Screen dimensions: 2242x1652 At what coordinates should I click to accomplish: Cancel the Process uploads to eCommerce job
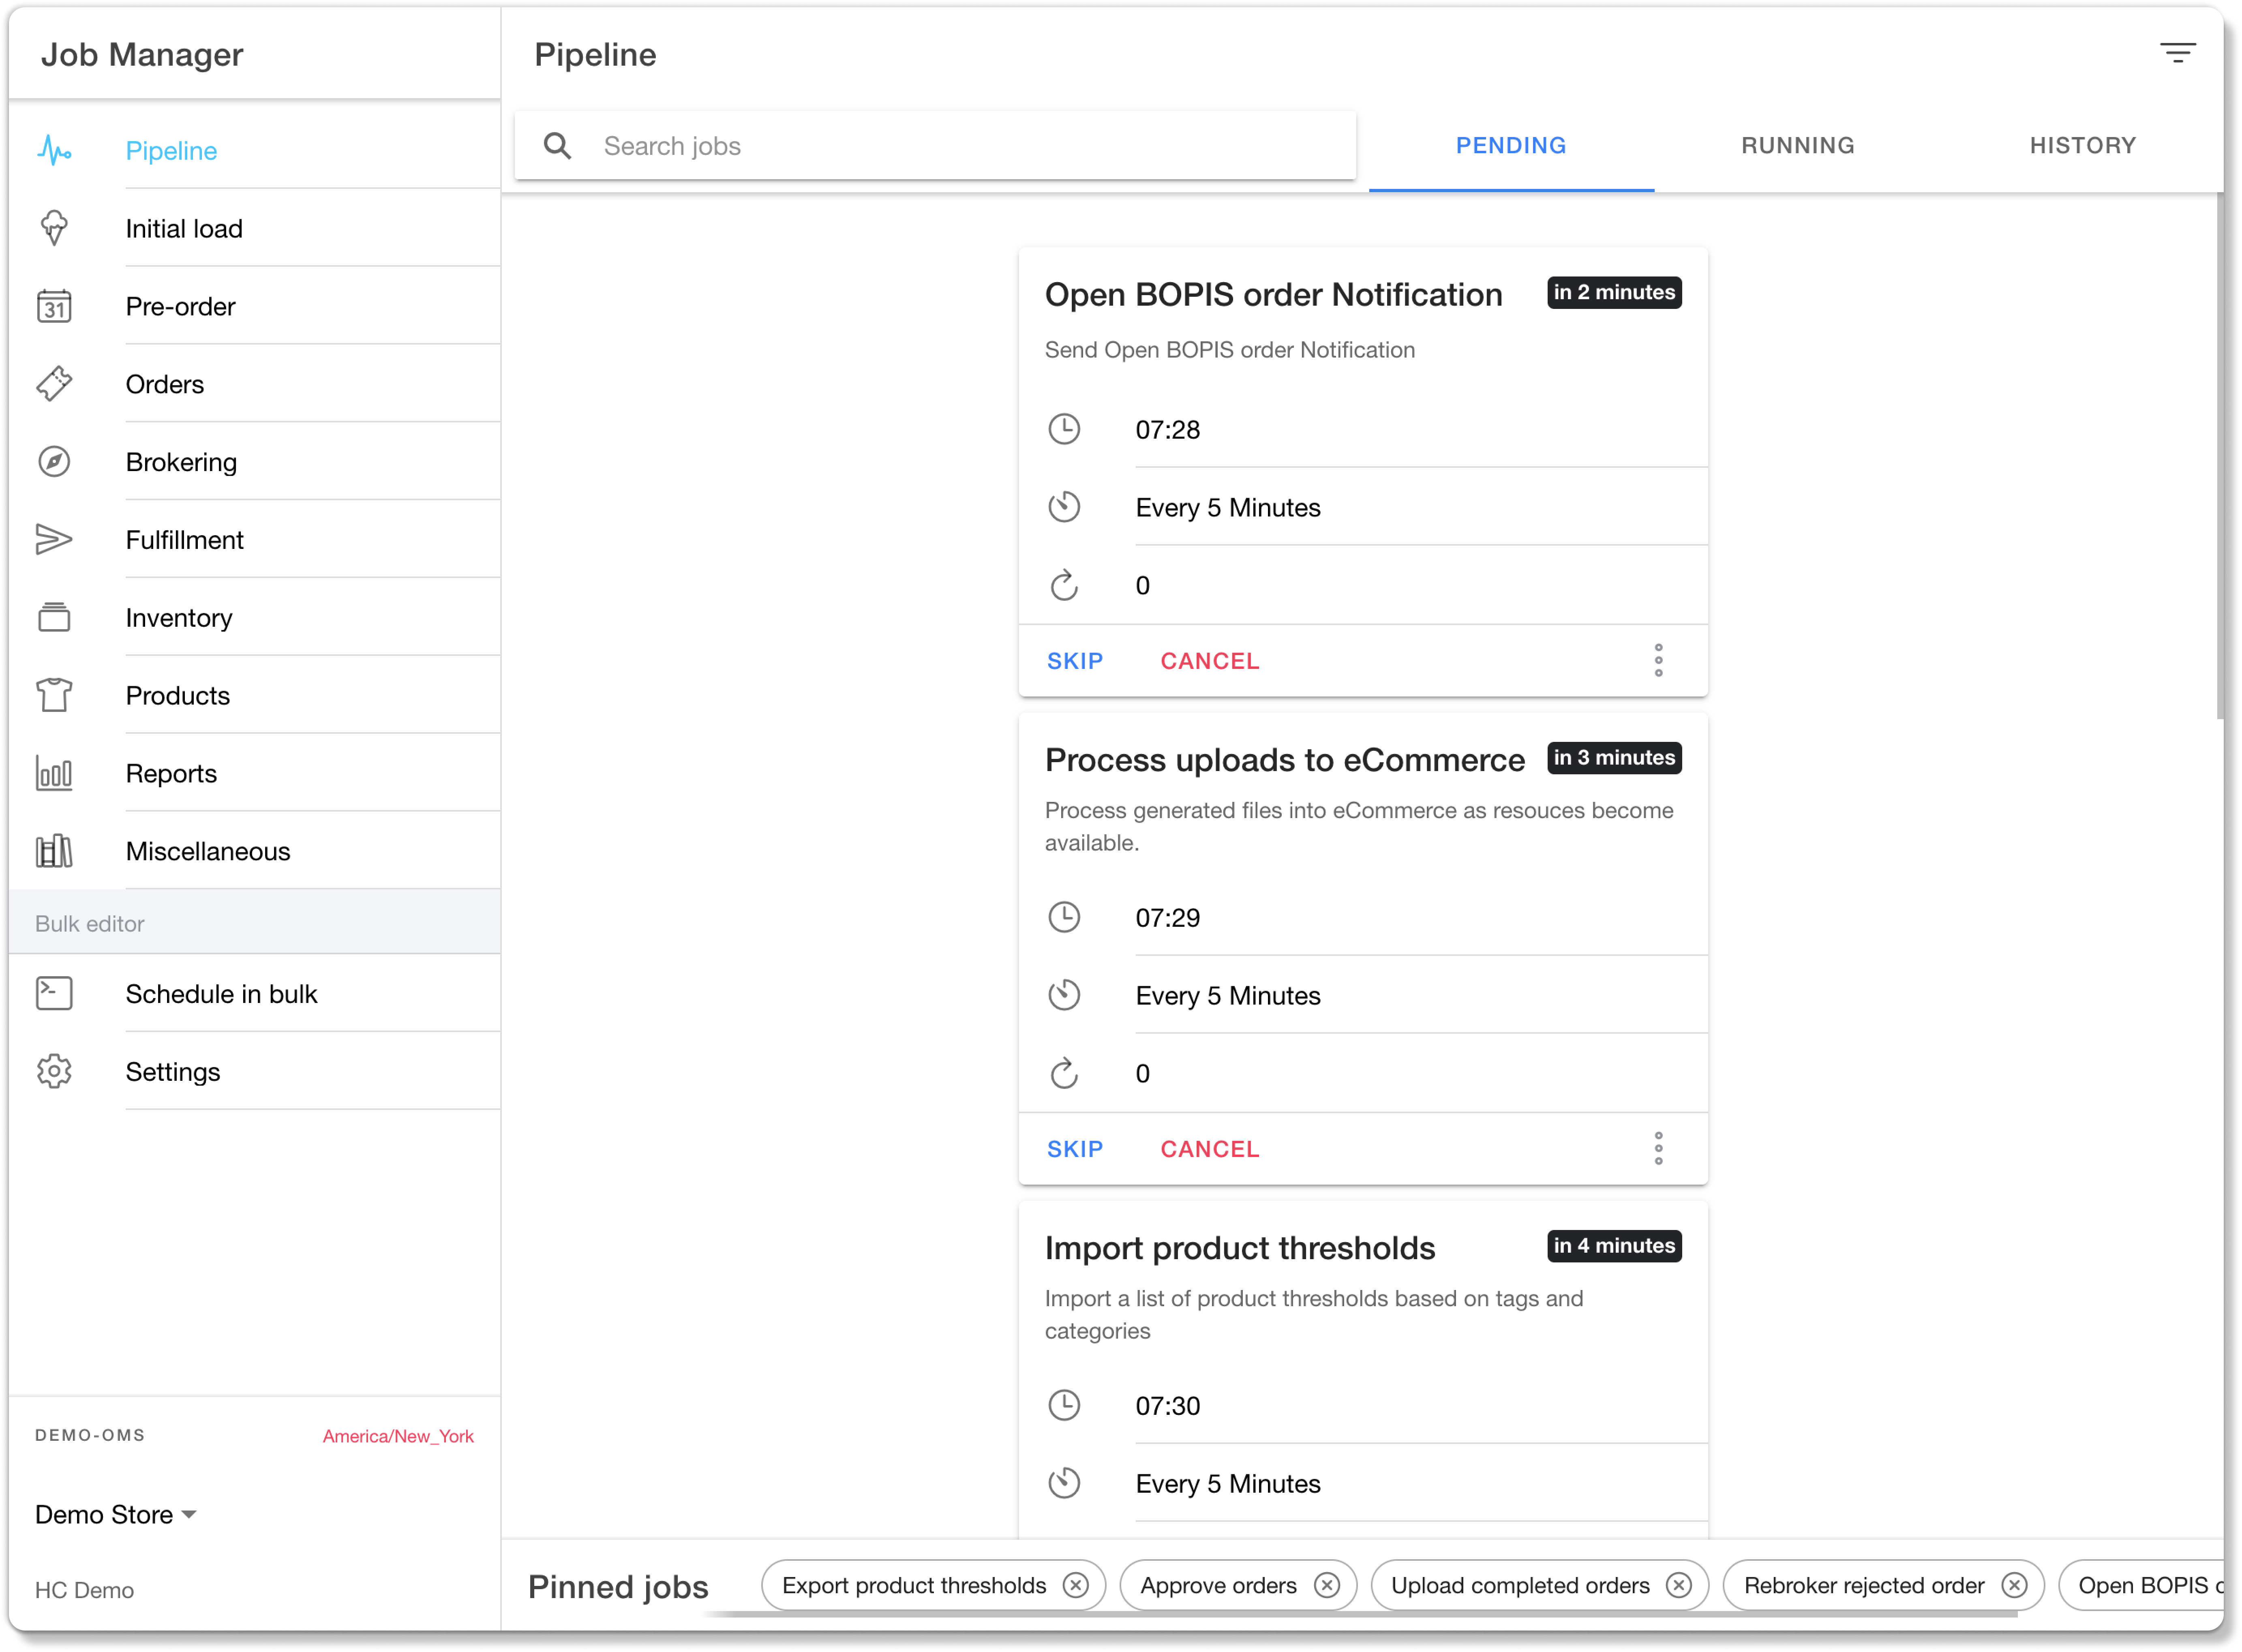[1209, 1149]
